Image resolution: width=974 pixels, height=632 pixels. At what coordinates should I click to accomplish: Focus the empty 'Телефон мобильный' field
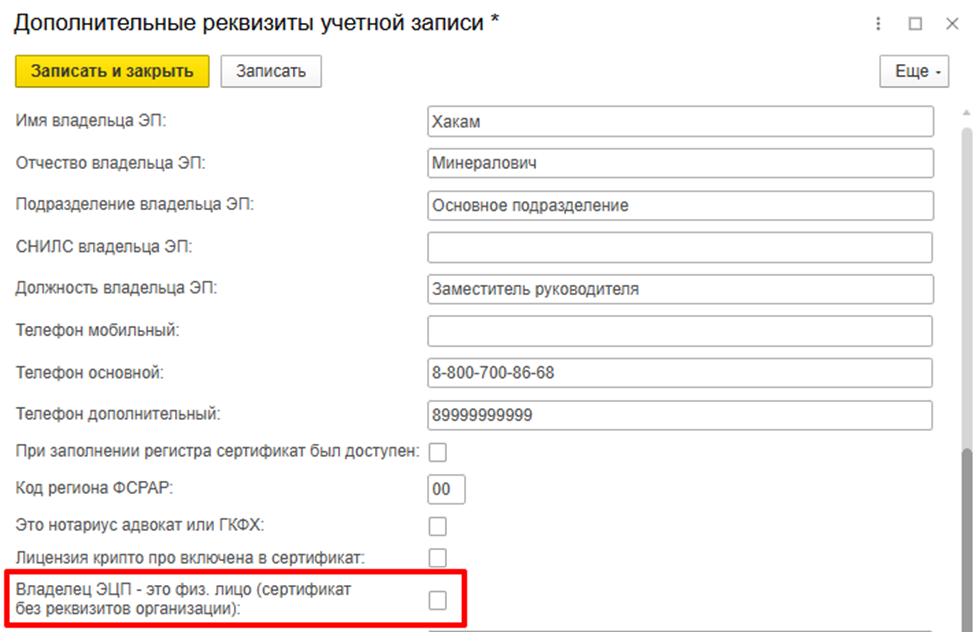pos(679,331)
